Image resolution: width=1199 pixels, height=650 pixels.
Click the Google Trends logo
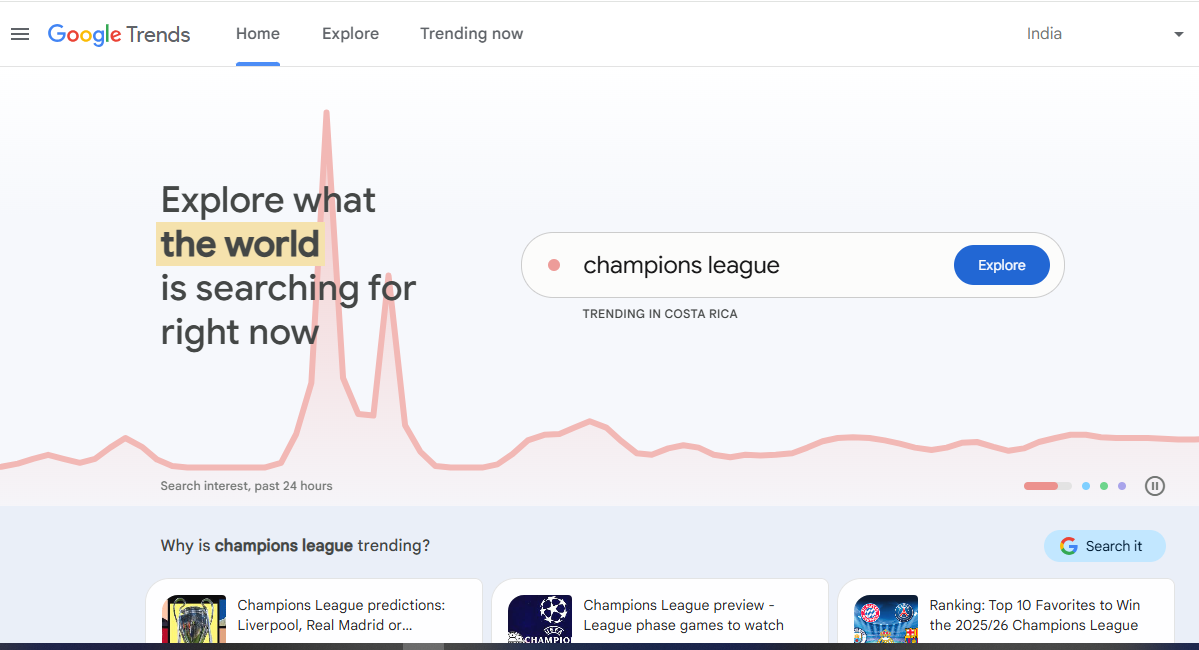pos(119,34)
